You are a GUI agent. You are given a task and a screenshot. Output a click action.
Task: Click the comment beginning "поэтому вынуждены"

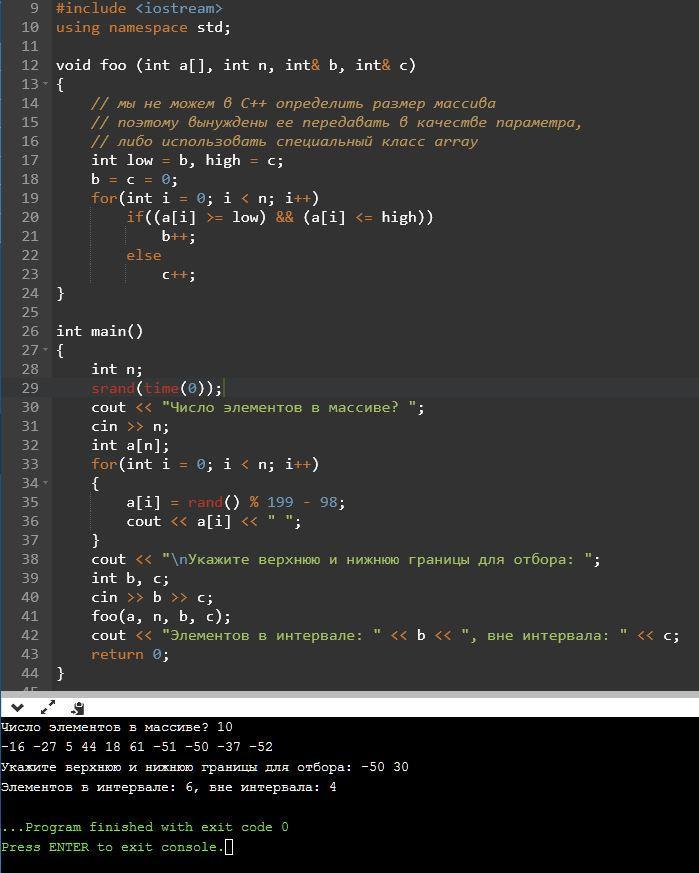point(336,122)
